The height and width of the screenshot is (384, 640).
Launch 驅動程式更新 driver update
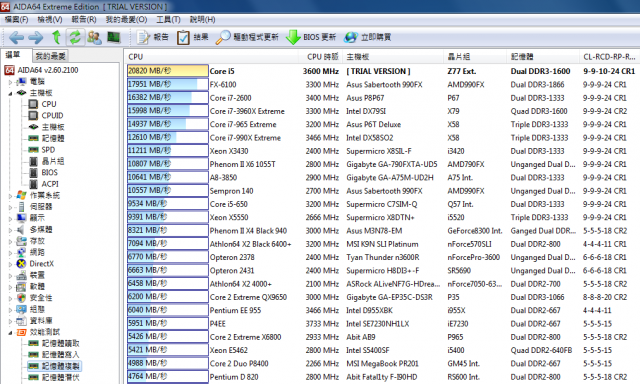point(247,38)
